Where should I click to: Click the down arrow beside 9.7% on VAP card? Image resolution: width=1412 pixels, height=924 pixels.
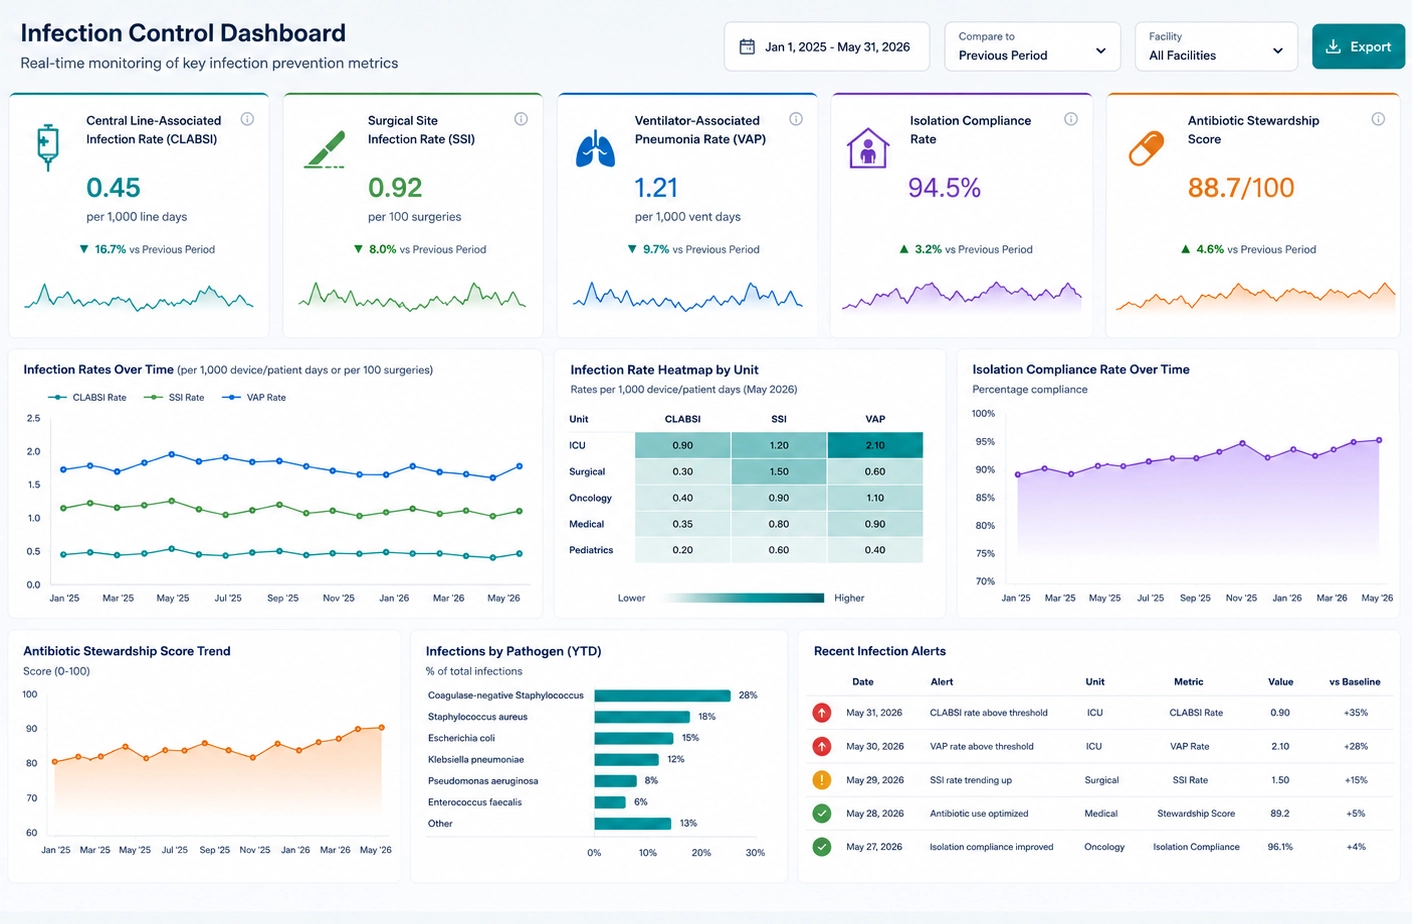tap(632, 249)
